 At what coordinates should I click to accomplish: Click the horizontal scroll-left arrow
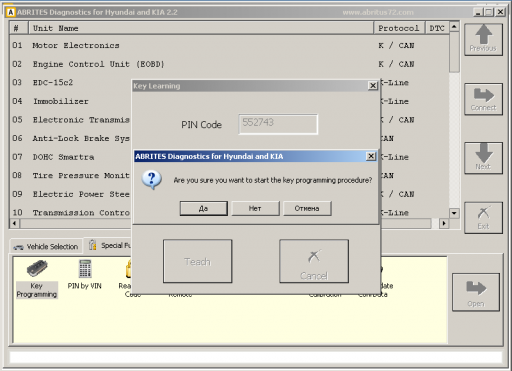pyautogui.click(x=15, y=223)
